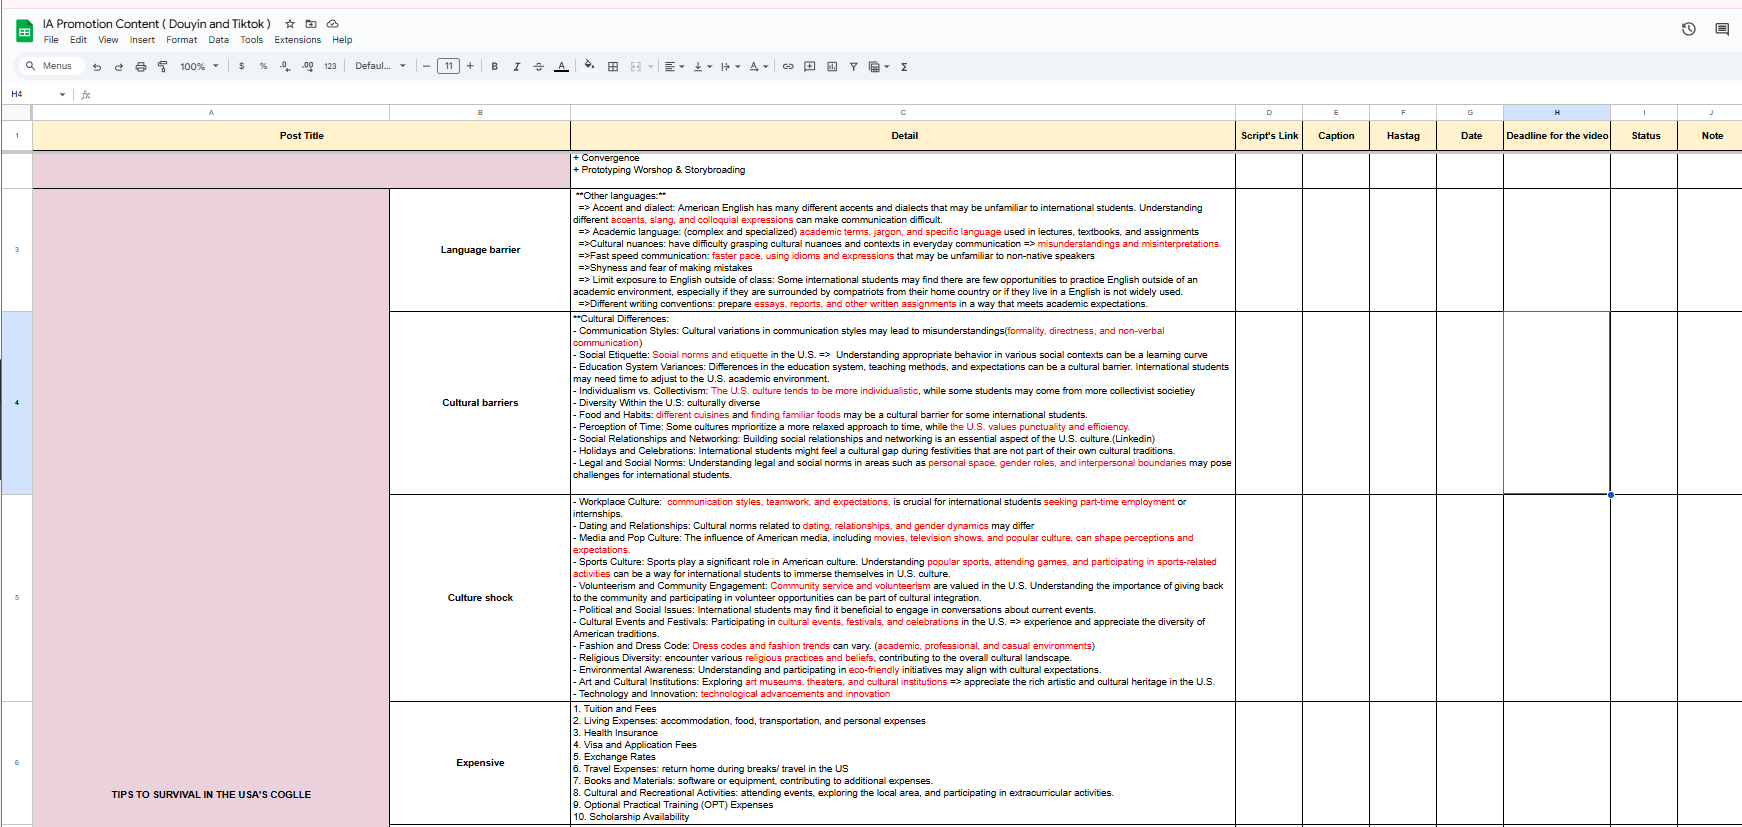Star the IA Promotion Content document
The image size is (1742, 827).
pyautogui.click(x=290, y=23)
